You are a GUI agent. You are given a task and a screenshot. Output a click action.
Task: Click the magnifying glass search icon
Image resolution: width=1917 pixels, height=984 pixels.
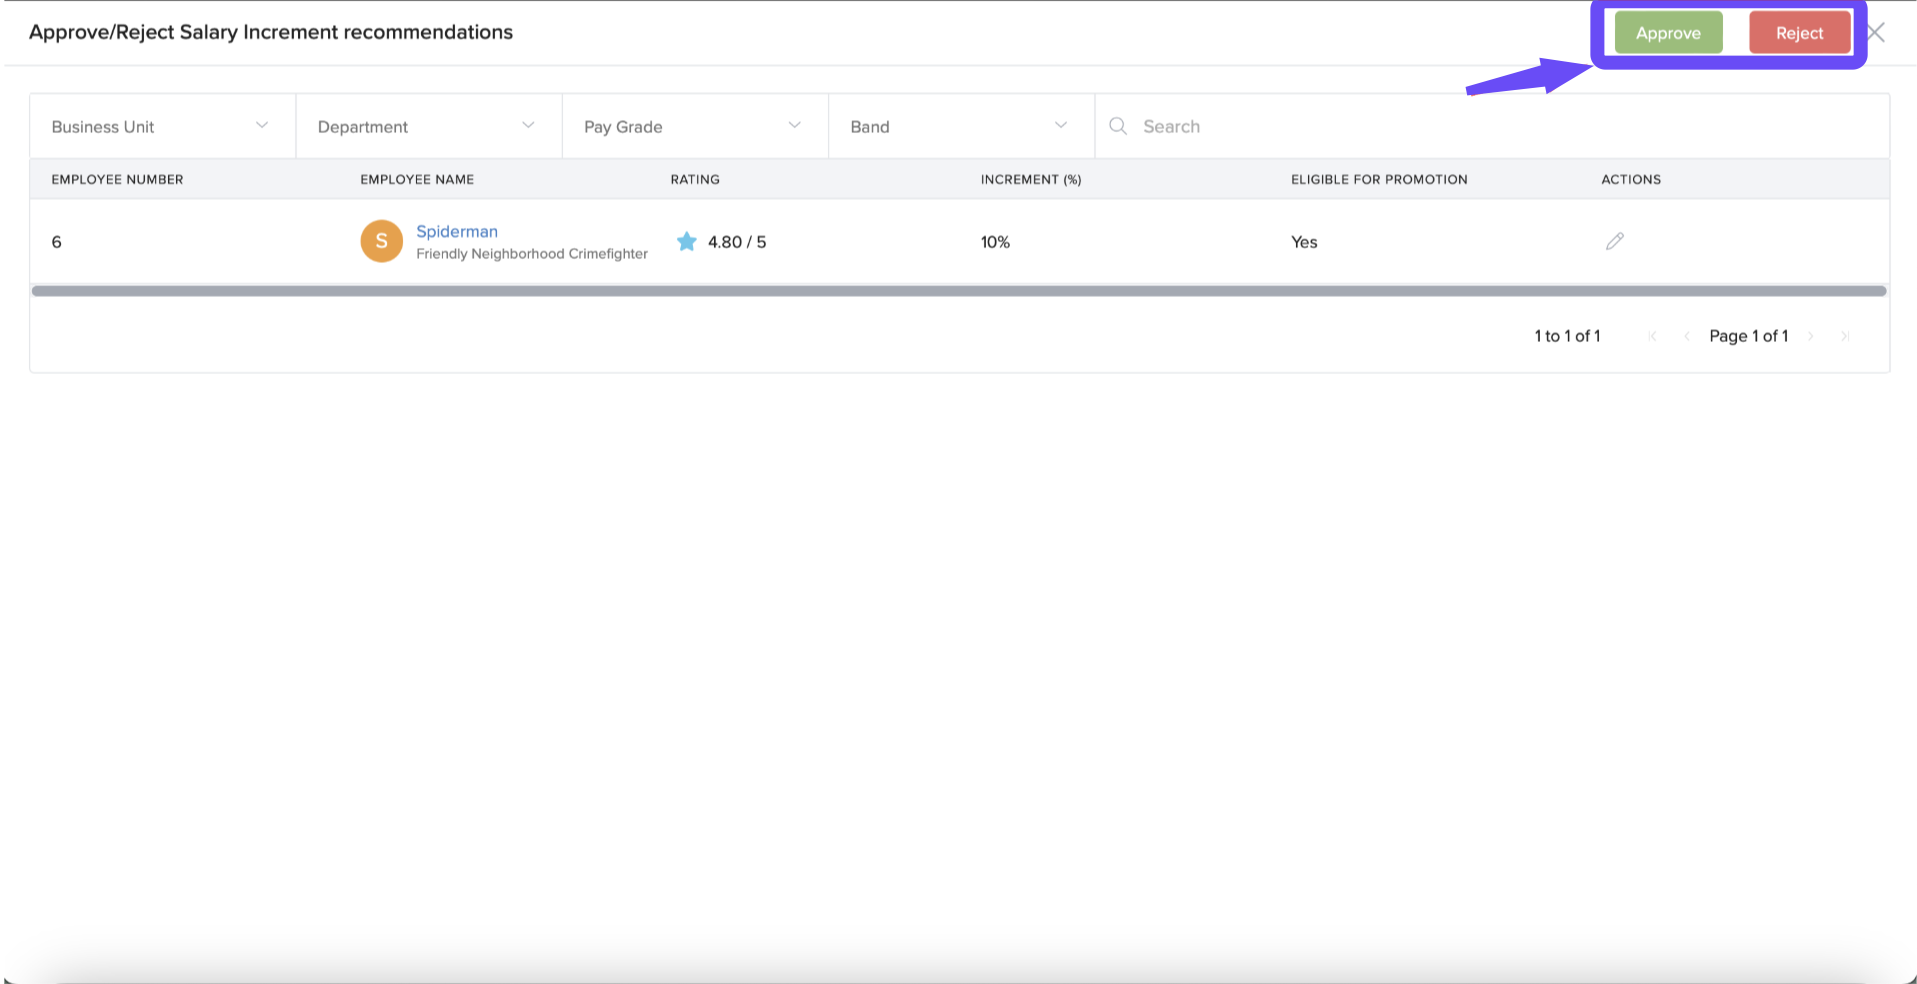[x=1118, y=126]
